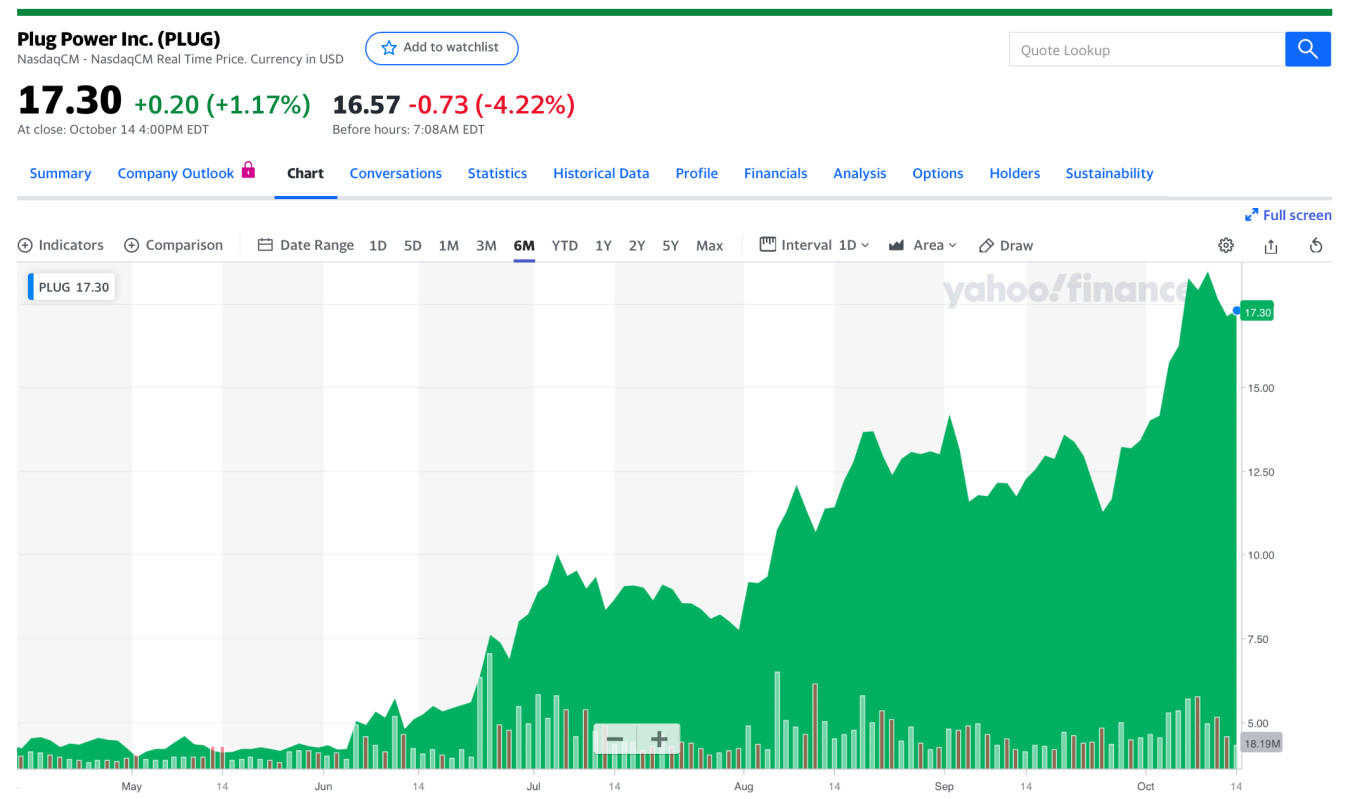Click the Plug Power Inc. (PLUG) heading
The width and height of the screenshot is (1350, 799).
[x=119, y=39]
